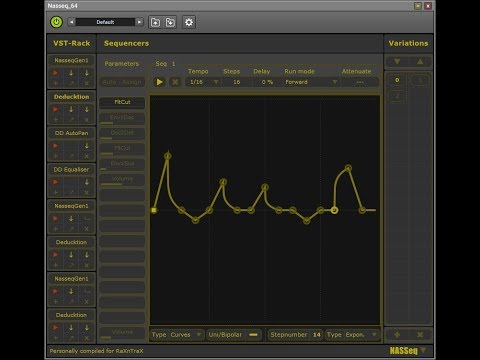The height and width of the screenshot is (360, 480).
Task: Go to the previous preset arrow
Action: tap(71, 22)
